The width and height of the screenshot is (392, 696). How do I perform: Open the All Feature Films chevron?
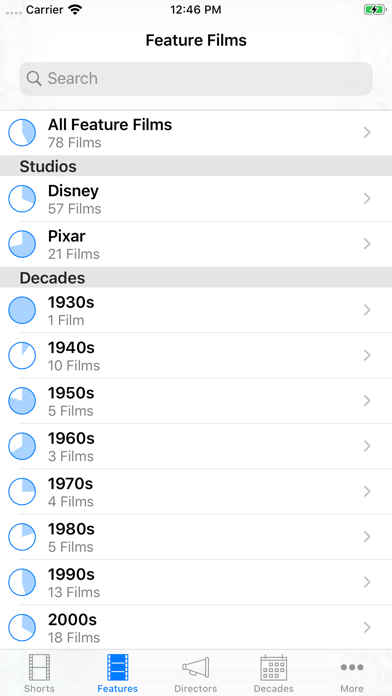pos(367,132)
